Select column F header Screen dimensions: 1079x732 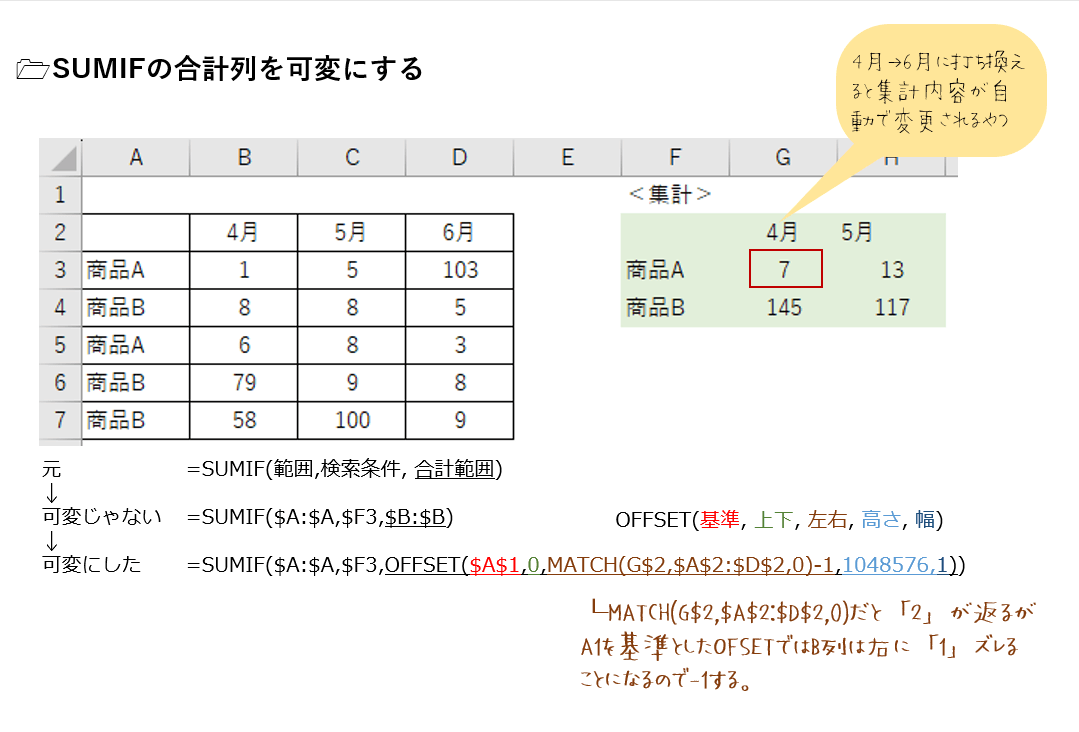click(675, 157)
